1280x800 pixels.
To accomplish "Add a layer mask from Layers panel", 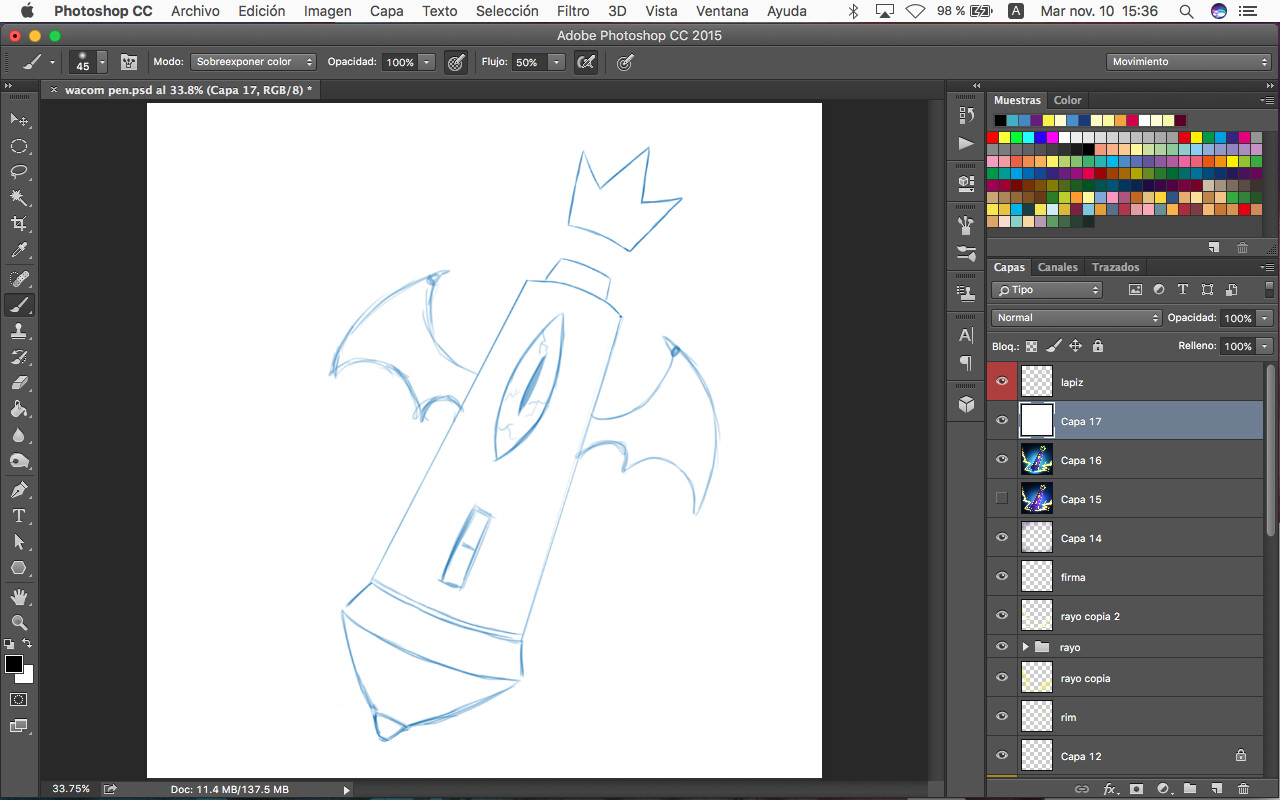I will pyautogui.click(x=1136, y=789).
